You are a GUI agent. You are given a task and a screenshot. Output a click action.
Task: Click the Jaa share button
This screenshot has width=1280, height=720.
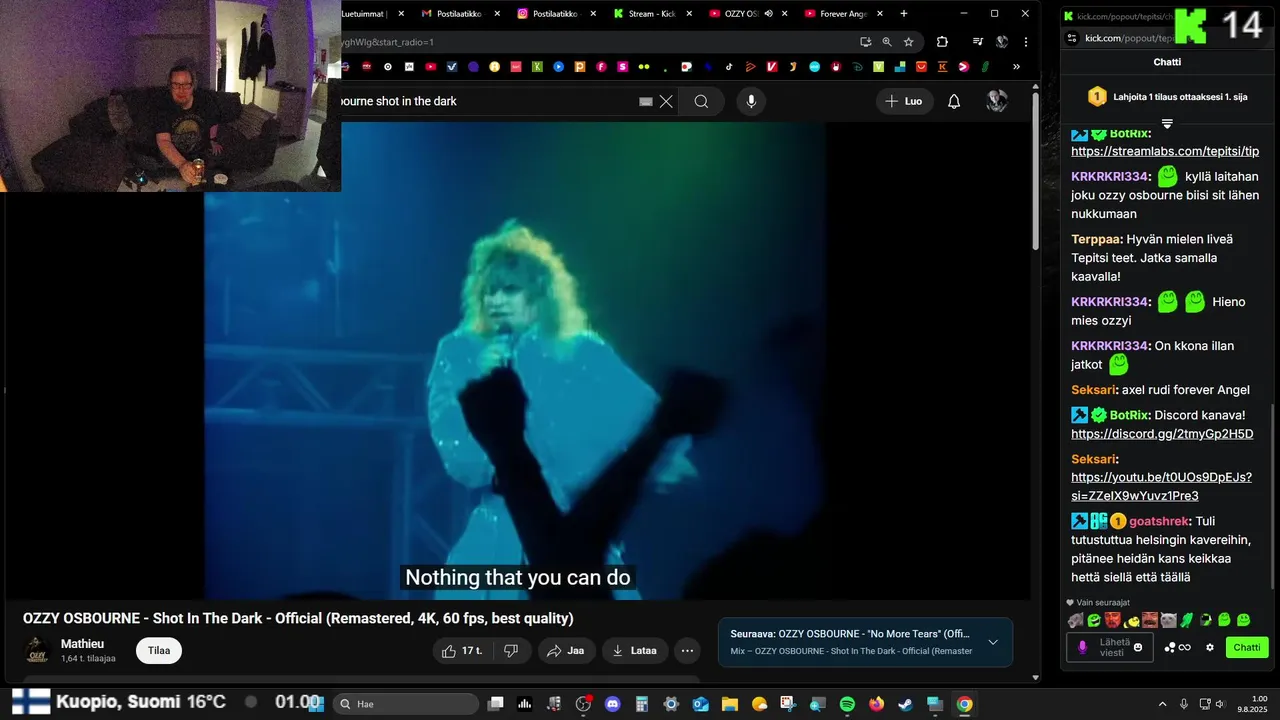566,651
